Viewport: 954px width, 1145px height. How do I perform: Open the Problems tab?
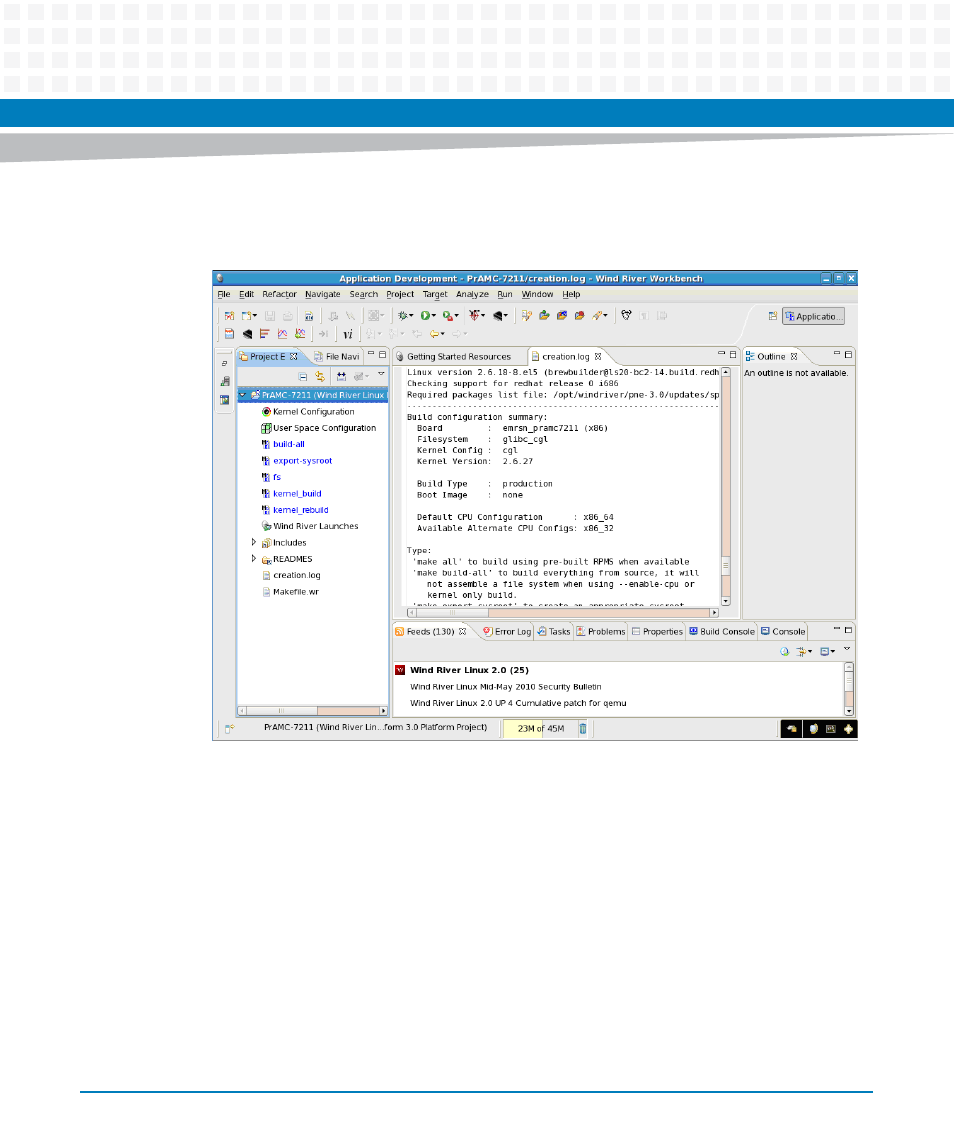tap(600, 632)
